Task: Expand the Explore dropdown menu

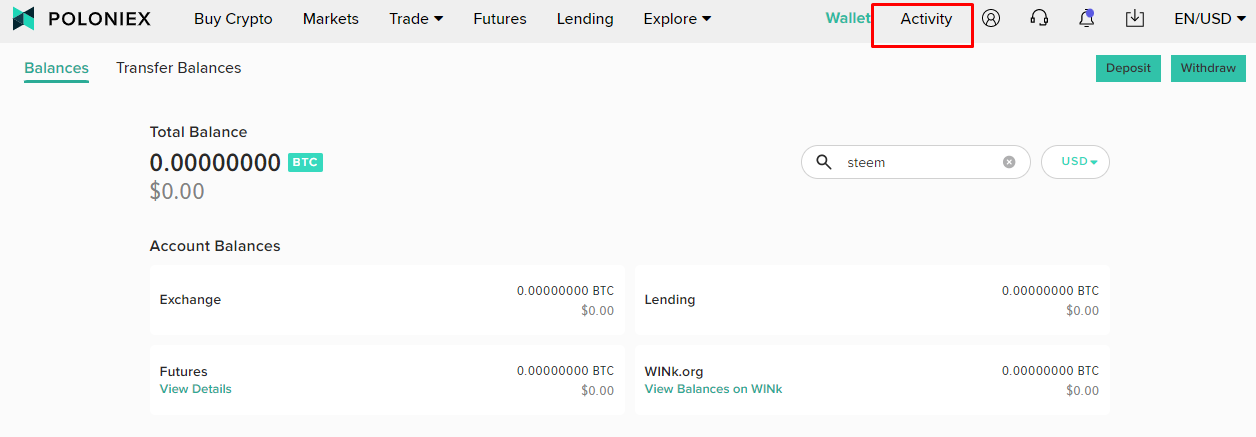Action: (678, 19)
